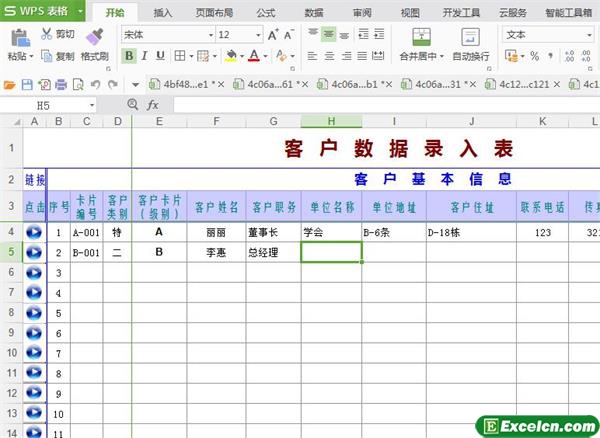
Task: Click the increase decimal places icon
Action: 569,56
